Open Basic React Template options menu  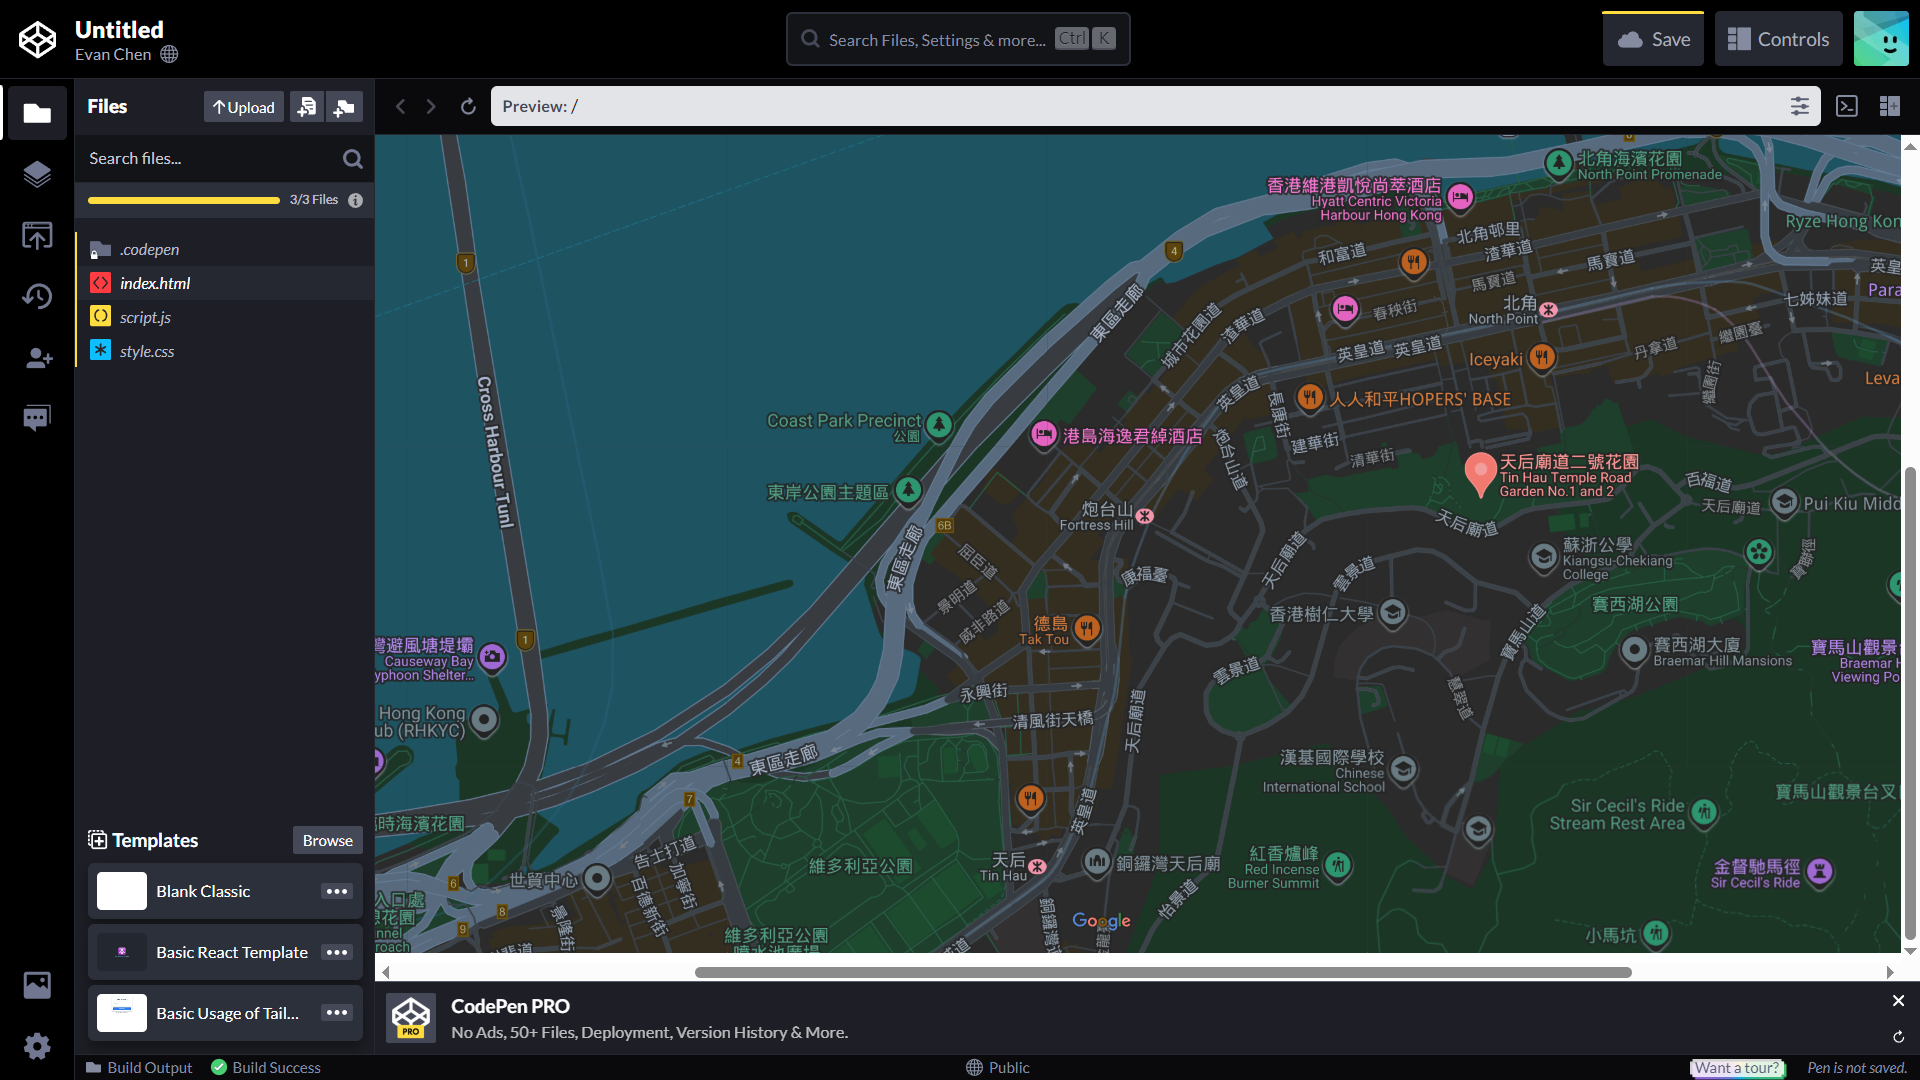click(x=337, y=952)
